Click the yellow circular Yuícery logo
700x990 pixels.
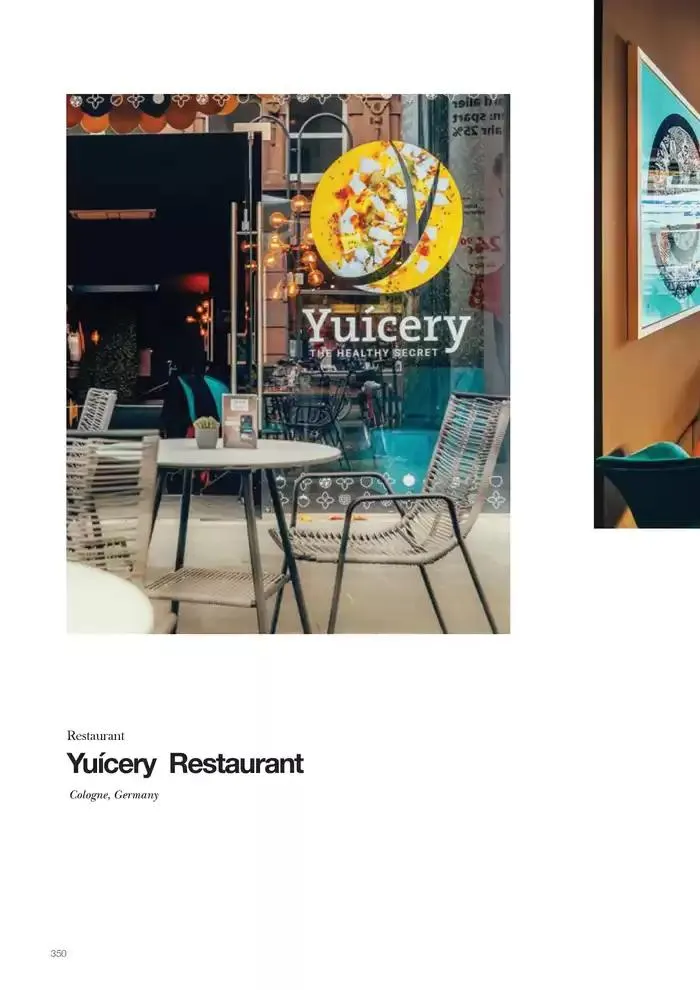point(386,216)
